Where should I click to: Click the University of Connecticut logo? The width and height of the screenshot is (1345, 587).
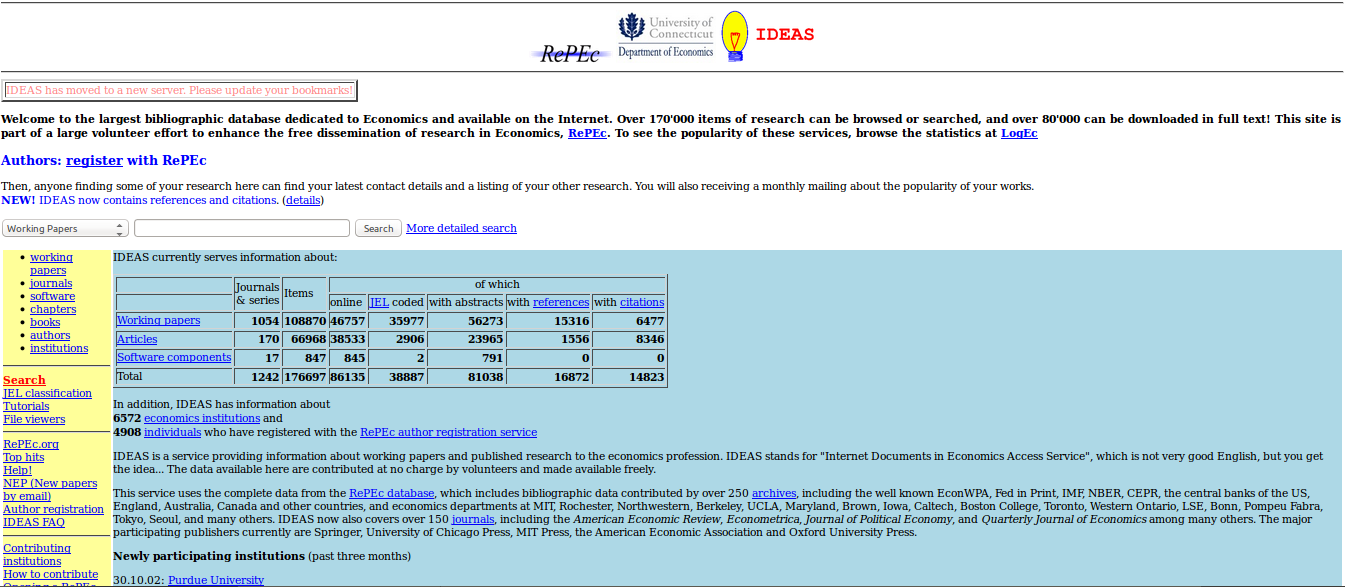coord(665,36)
